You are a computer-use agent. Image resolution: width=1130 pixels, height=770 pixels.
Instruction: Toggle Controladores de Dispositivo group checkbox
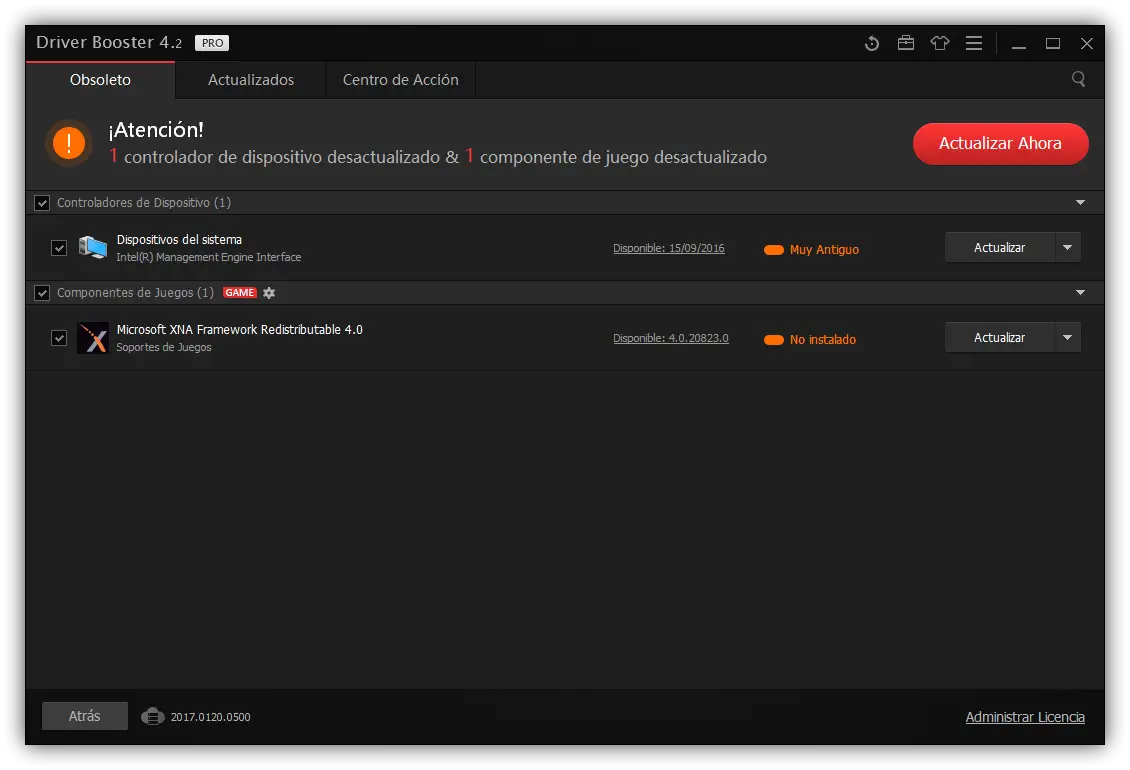[x=43, y=203]
